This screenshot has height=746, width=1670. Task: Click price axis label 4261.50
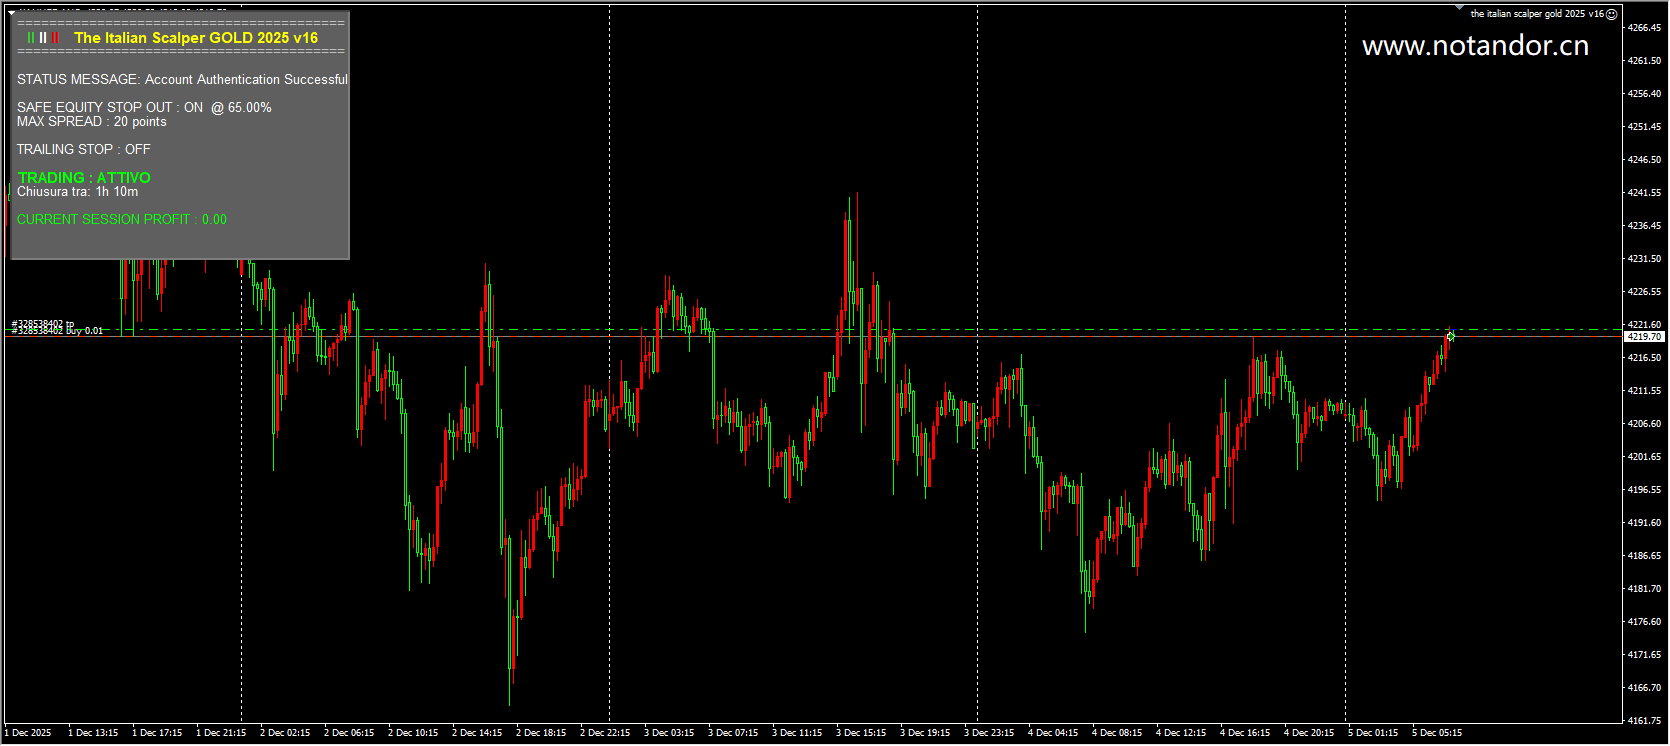click(1644, 61)
